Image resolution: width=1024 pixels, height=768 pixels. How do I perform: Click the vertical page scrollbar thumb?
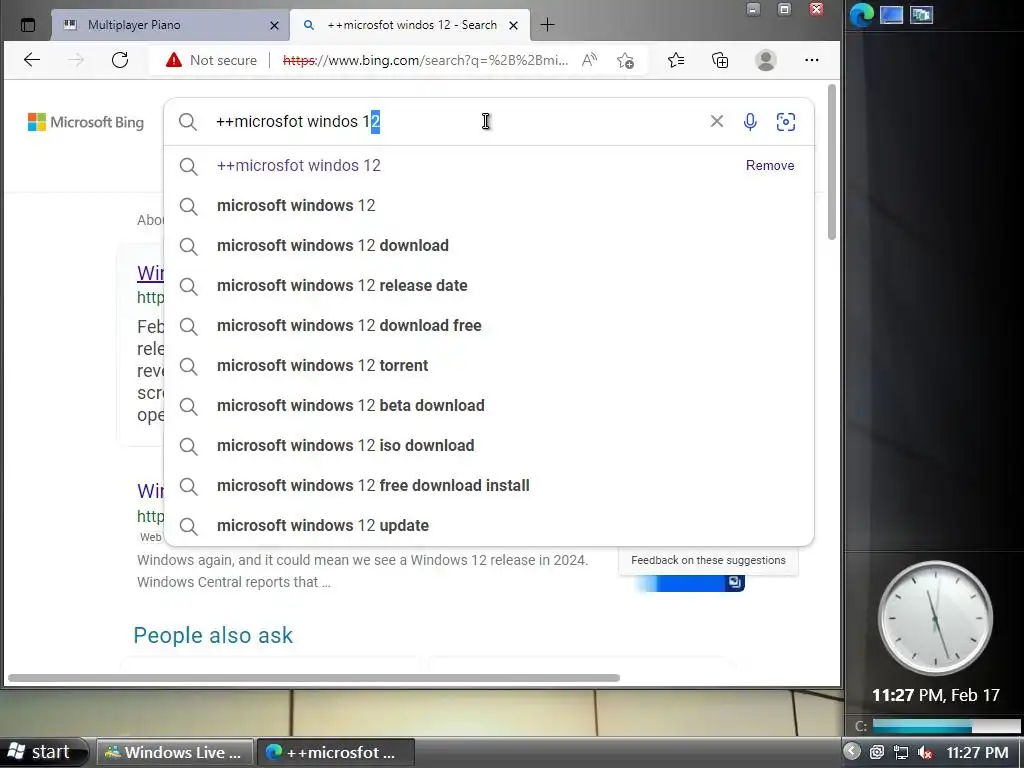click(831, 162)
